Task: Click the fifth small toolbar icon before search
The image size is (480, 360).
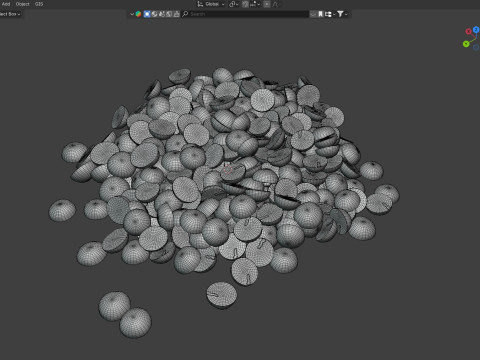Action: [x=169, y=14]
